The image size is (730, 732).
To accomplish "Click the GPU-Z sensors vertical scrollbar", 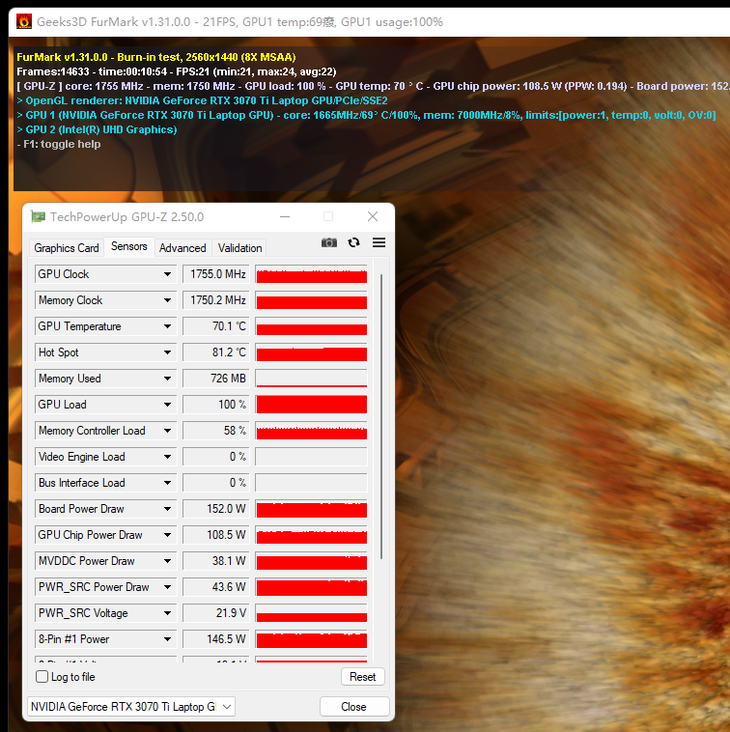I will click(x=381, y=416).
